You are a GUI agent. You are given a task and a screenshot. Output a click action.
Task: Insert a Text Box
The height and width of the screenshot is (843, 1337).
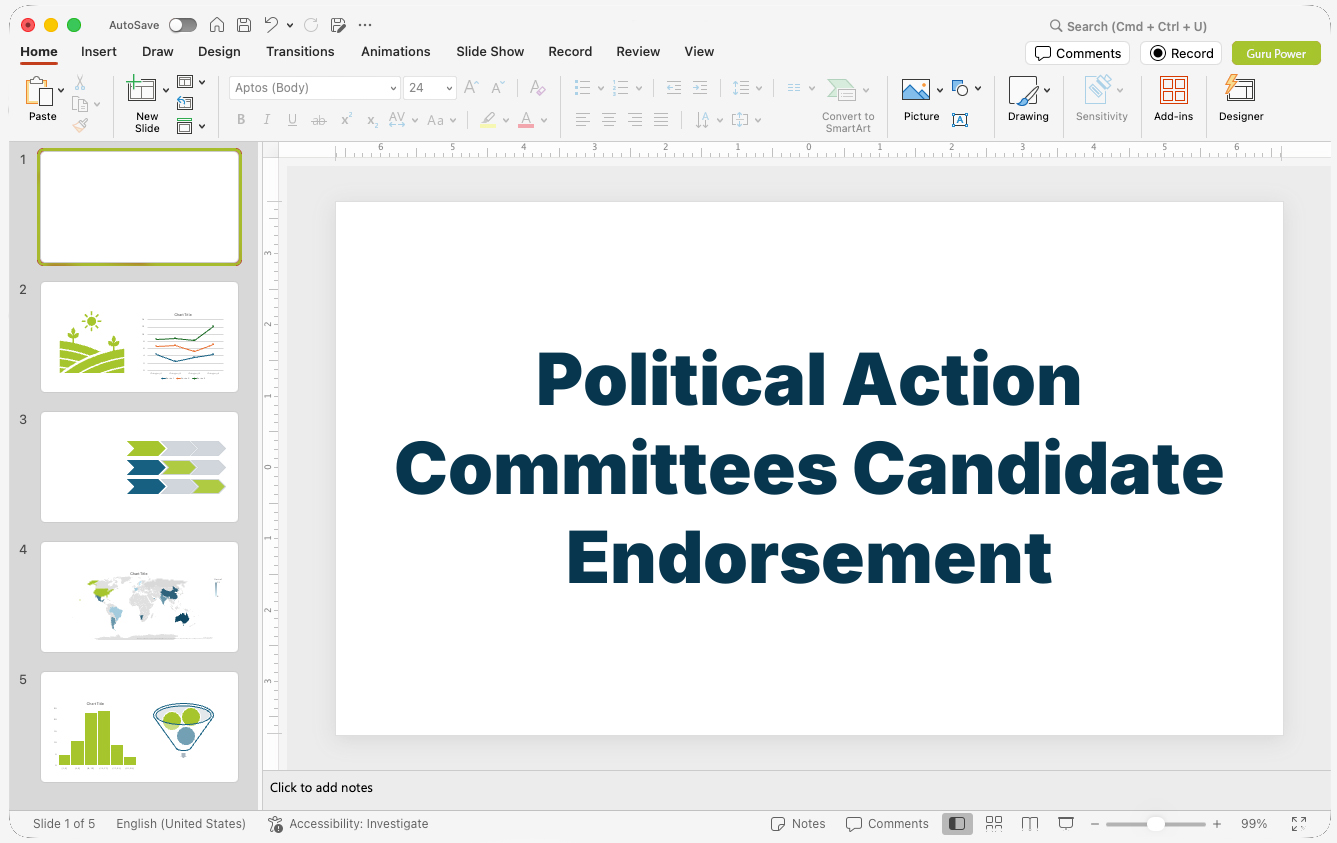pos(960,120)
